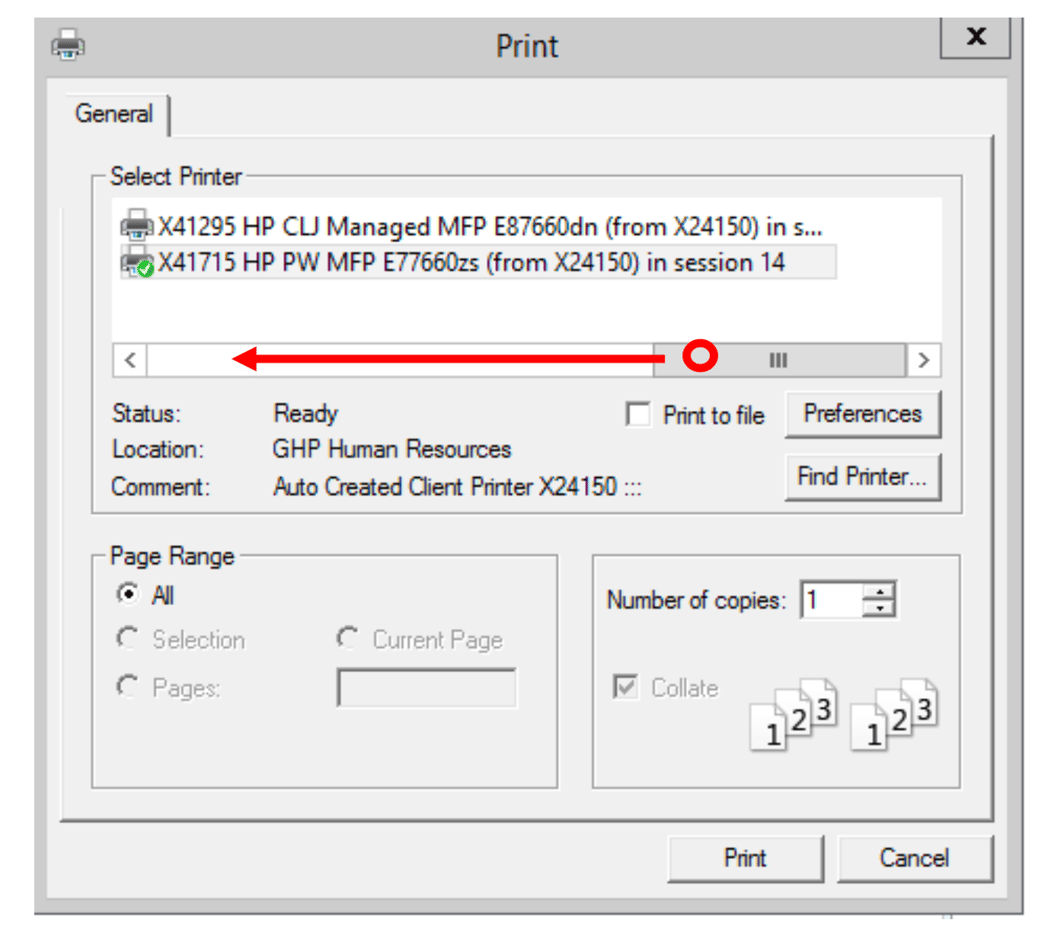
Task: Choose the Current Page radio option
Action: tap(348, 638)
